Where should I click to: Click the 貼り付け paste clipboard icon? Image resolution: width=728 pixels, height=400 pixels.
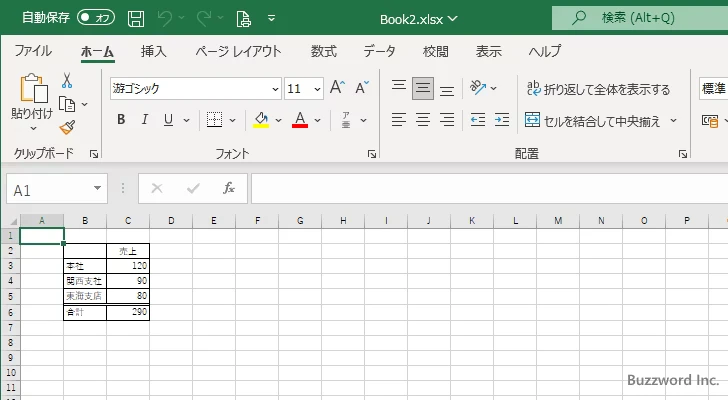tap(33, 88)
